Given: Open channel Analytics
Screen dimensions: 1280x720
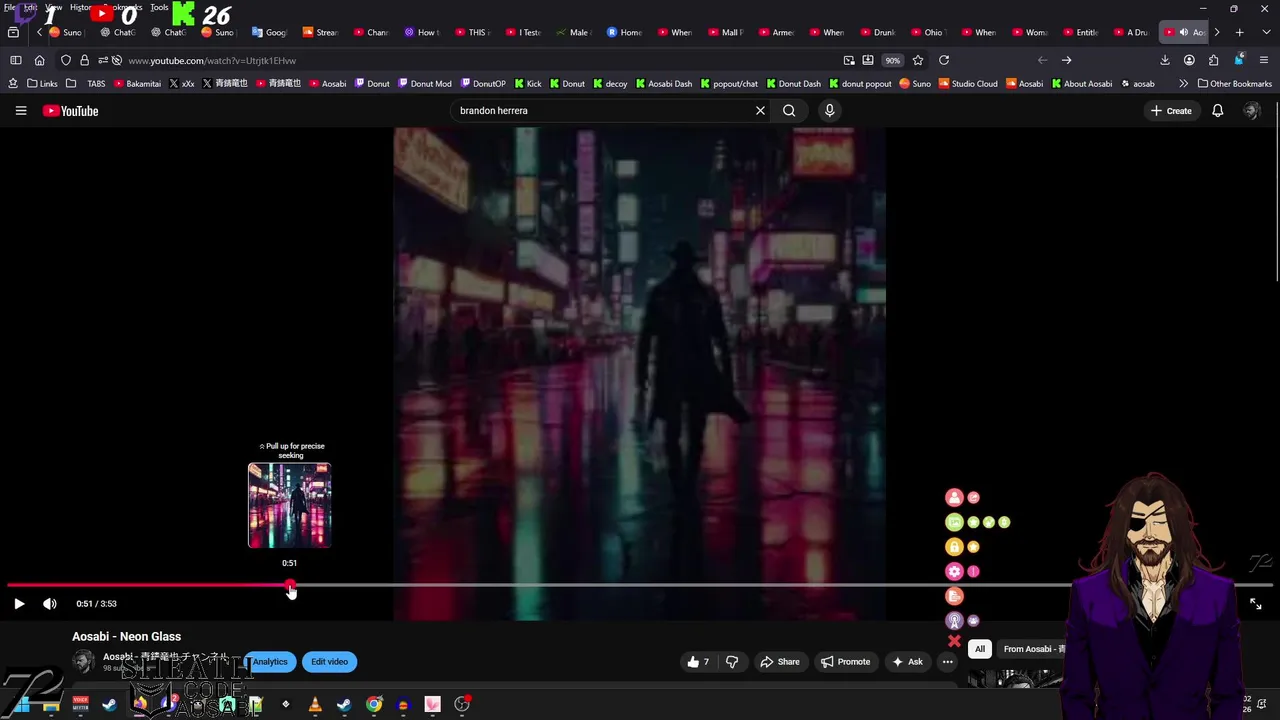Looking at the screenshot, I should click(270, 662).
